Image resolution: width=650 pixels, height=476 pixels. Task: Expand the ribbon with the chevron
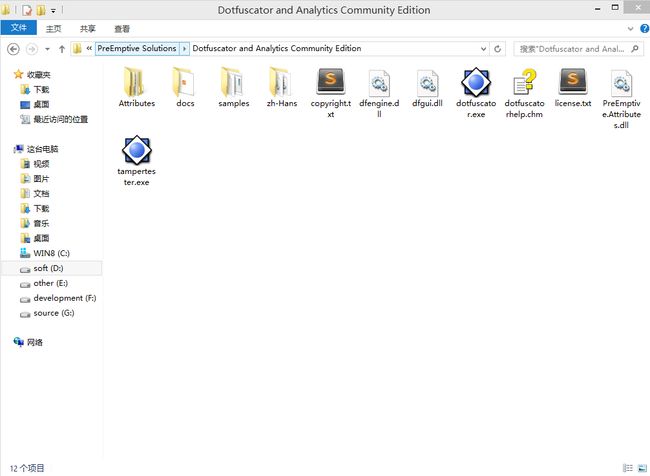point(631,29)
